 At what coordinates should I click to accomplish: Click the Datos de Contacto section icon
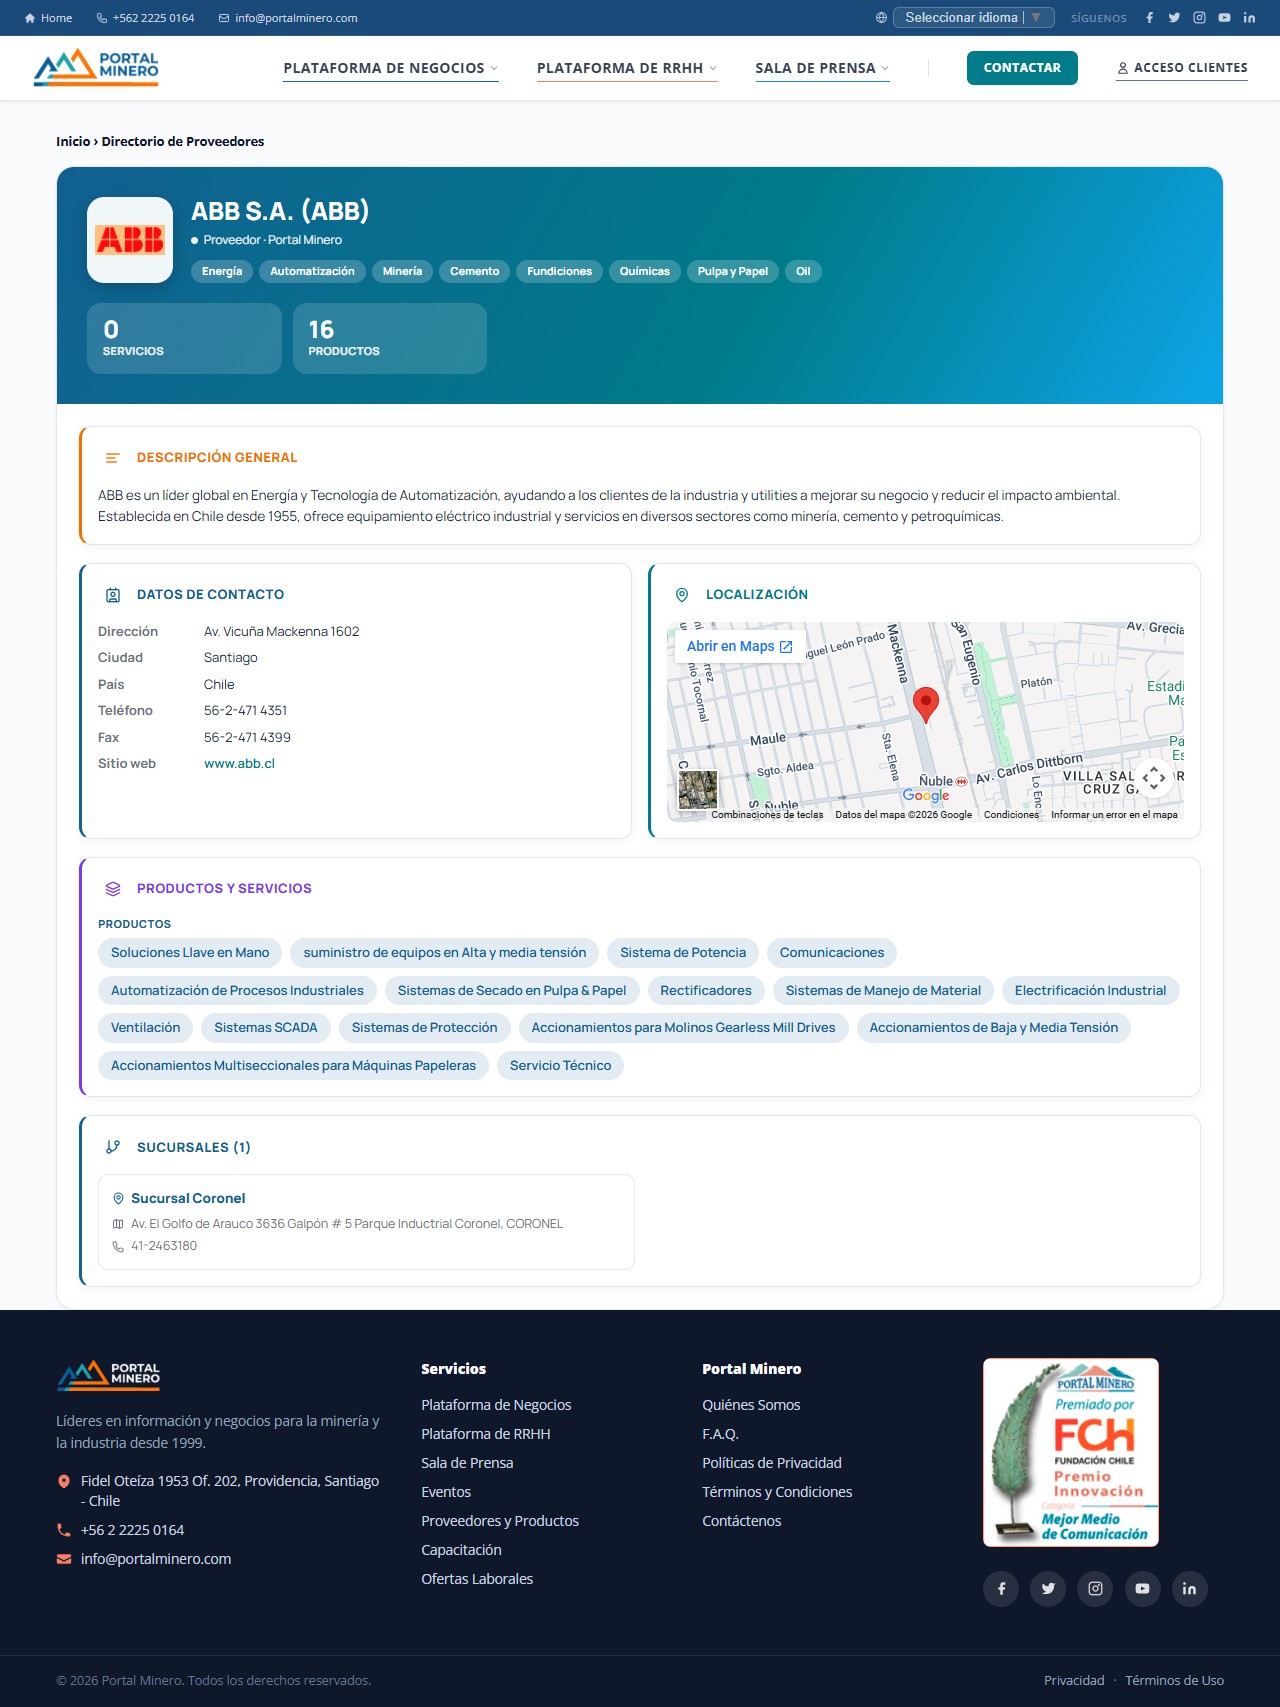pos(113,595)
